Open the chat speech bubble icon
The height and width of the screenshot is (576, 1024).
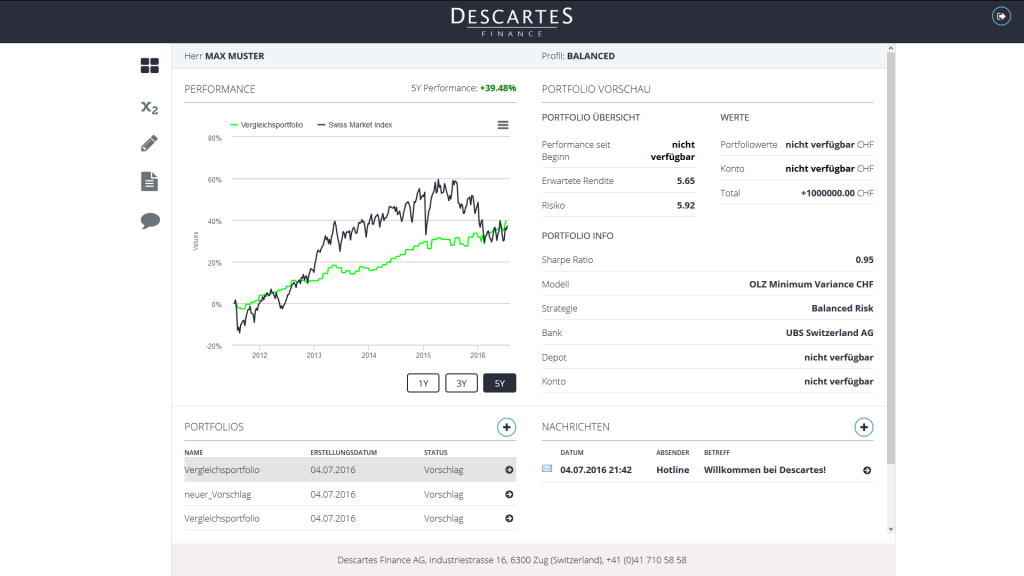coord(148,219)
